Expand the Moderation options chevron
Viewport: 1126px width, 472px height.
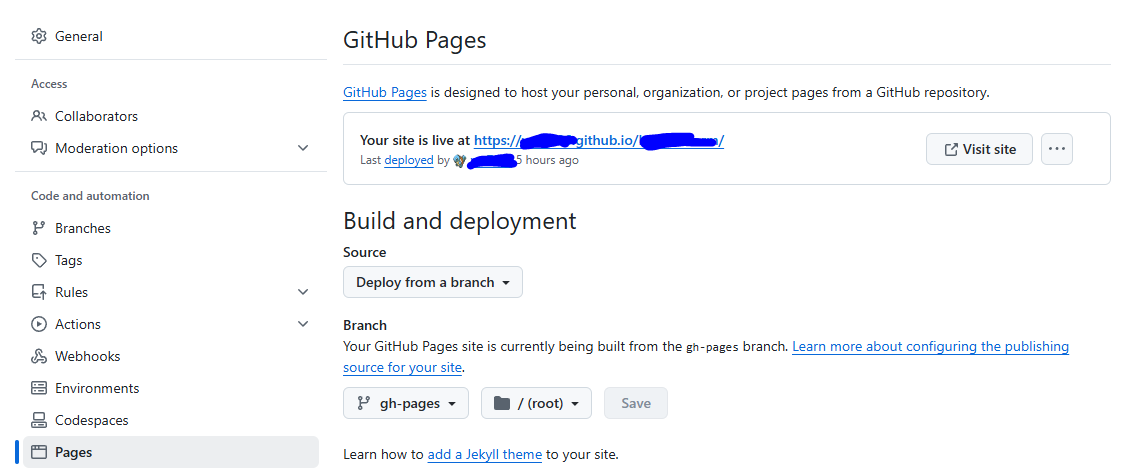coord(303,148)
